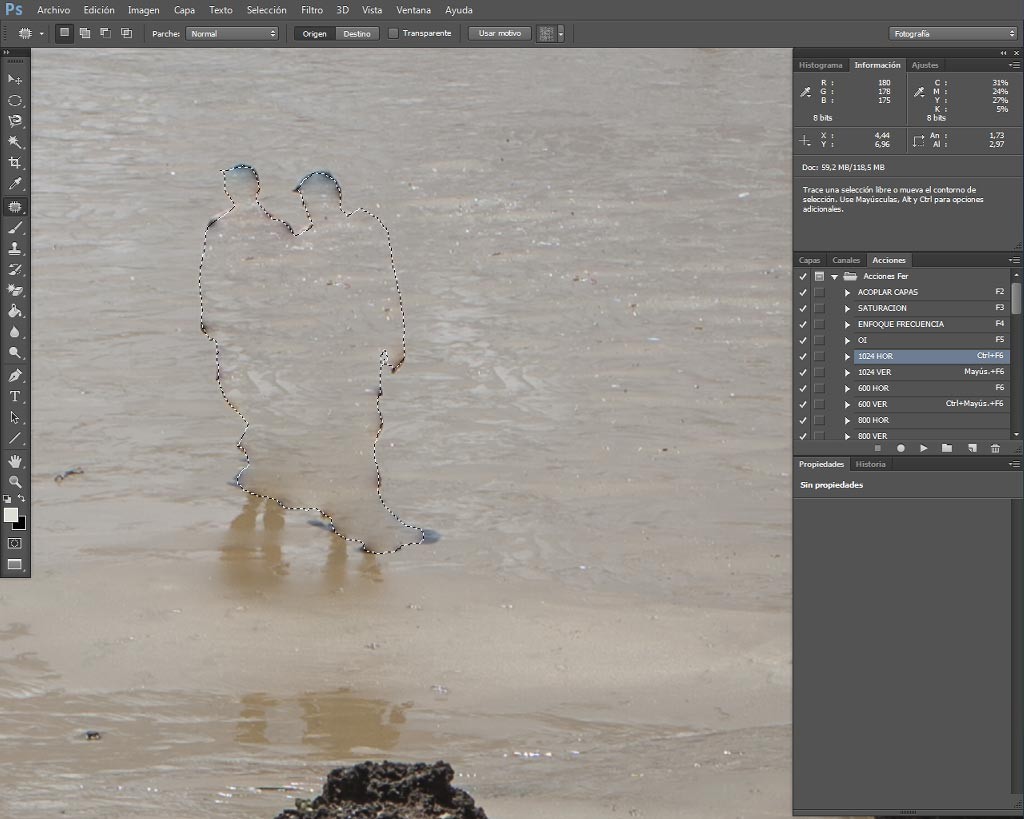This screenshot has width=1024, height=819.
Task: Select the Eyedropper tool
Action: [x=14, y=184]
